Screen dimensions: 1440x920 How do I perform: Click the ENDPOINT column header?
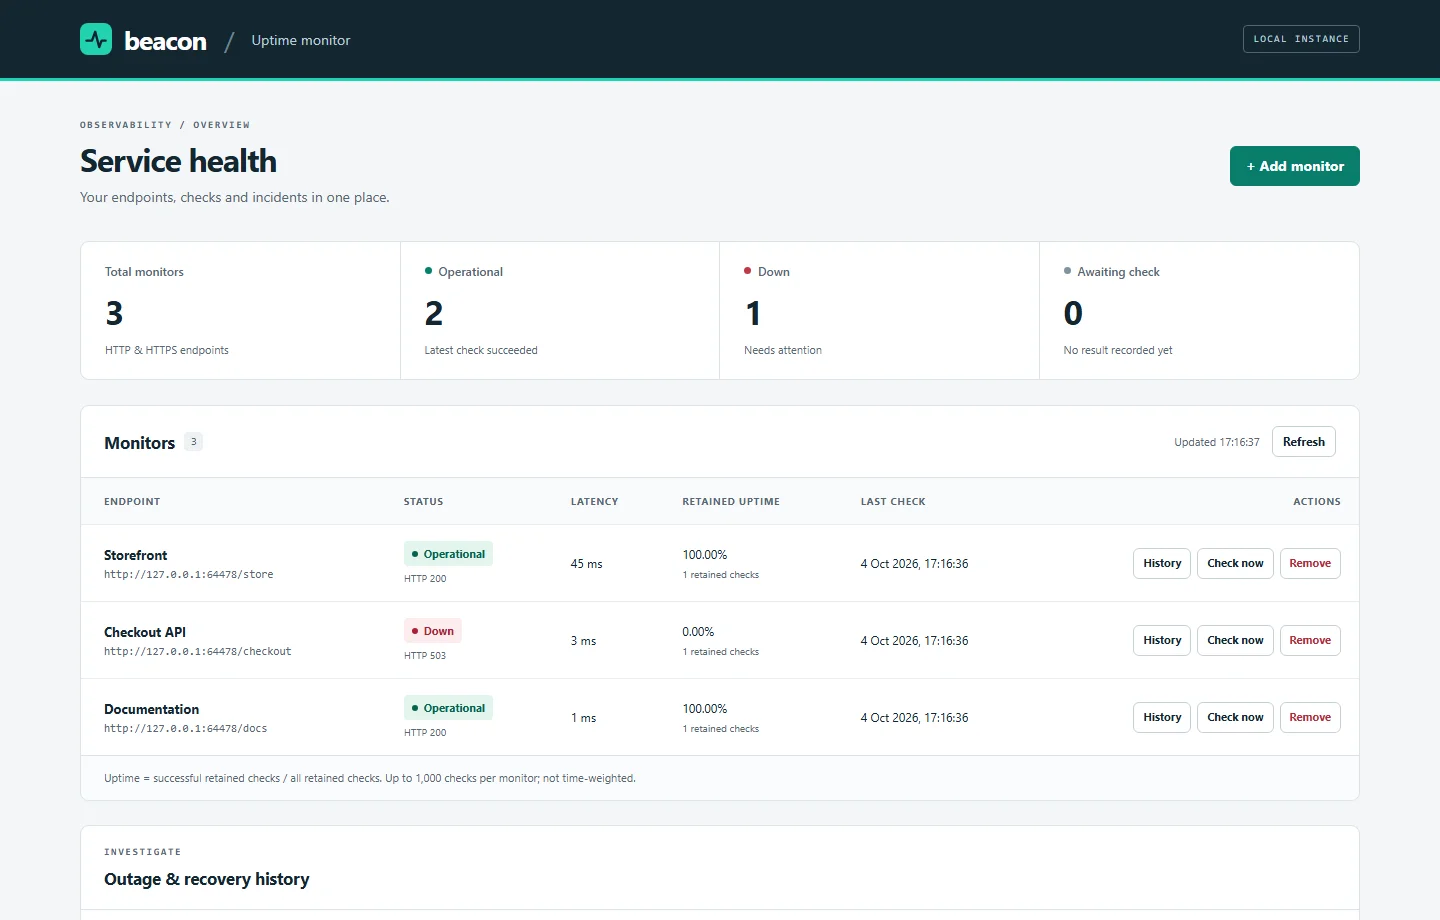click(132, 502)
